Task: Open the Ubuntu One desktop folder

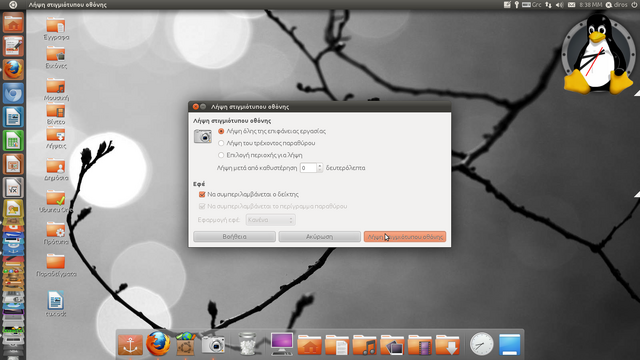Action: pyautogui.click(x=56, y=202)
